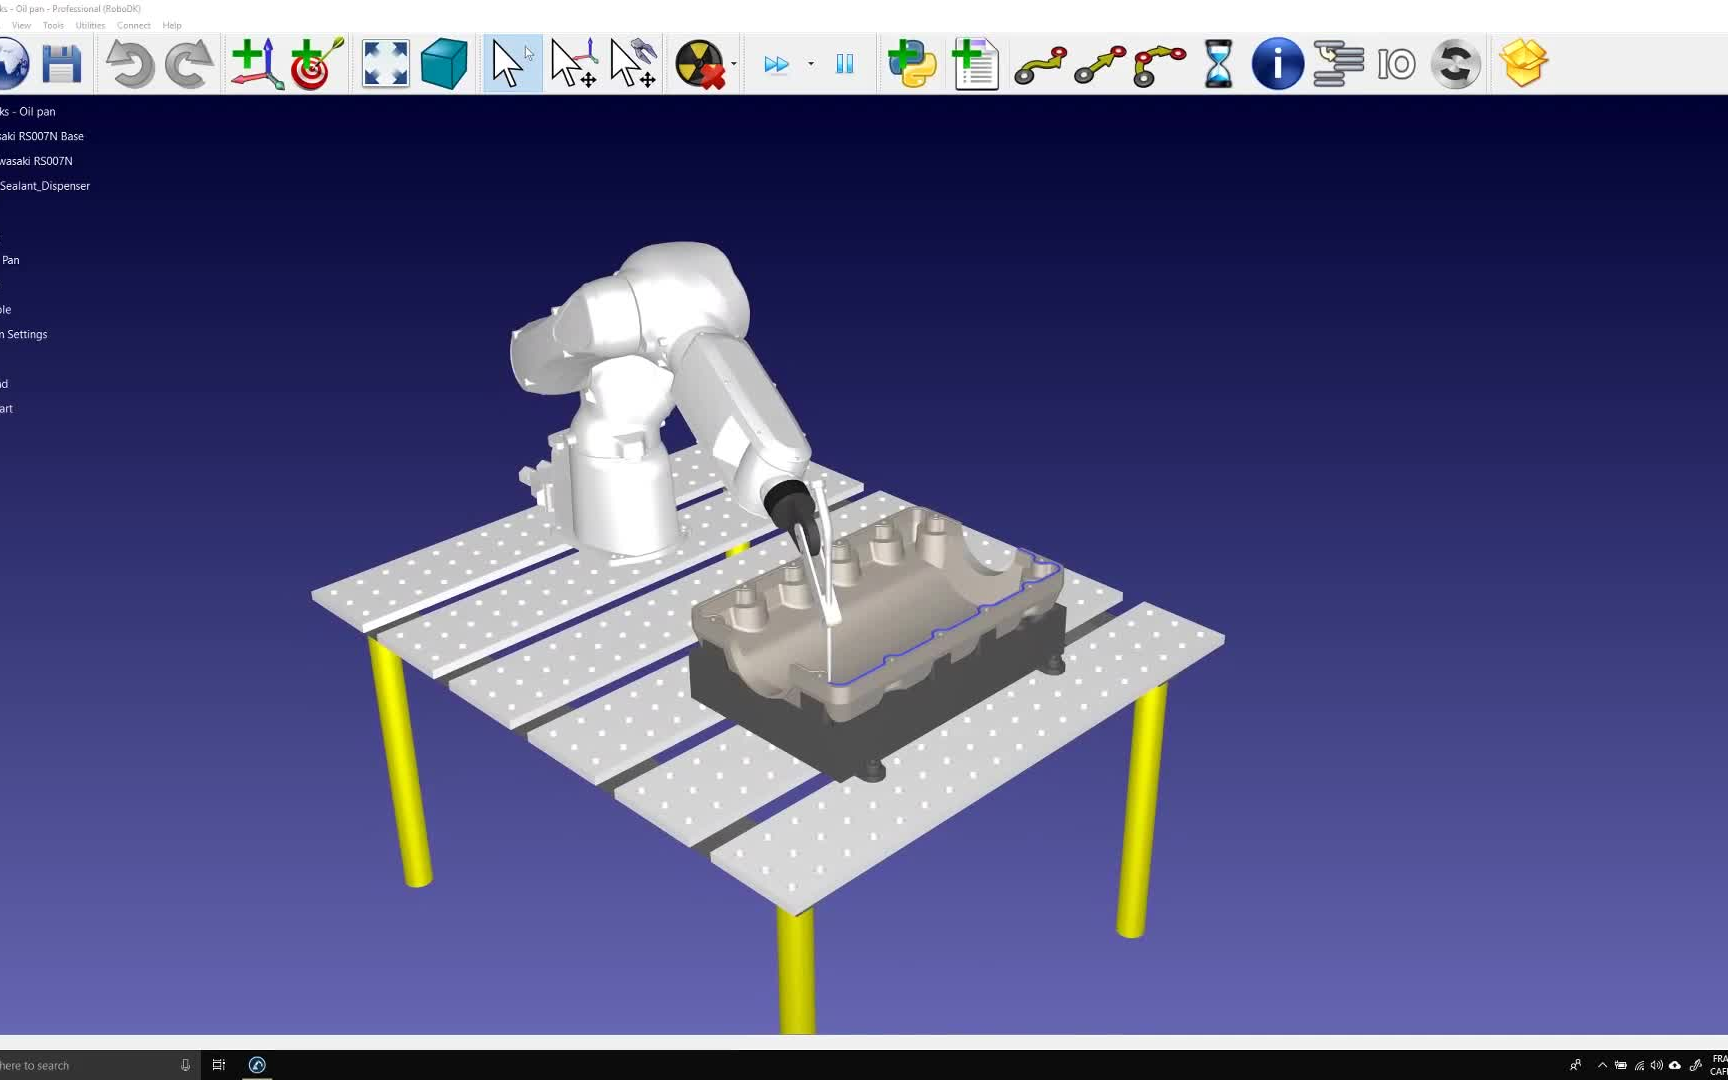The image size is (1728, 1080).
Task: Open the fast simulation speed dropdown arrow
Action: 809,63
